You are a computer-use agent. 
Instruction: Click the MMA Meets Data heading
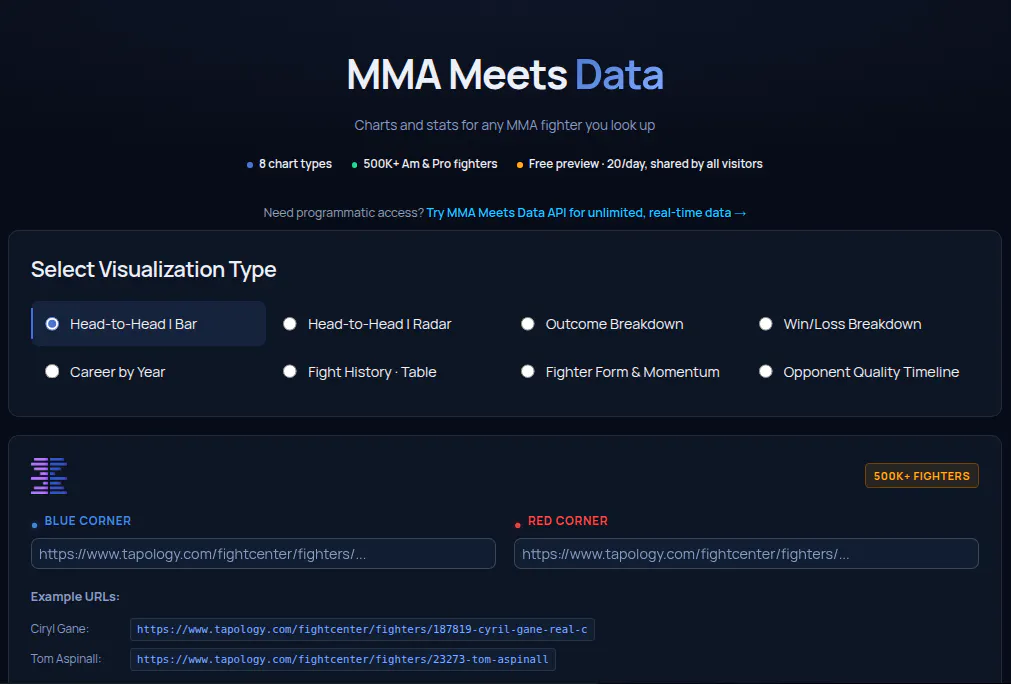coord(505,75)
